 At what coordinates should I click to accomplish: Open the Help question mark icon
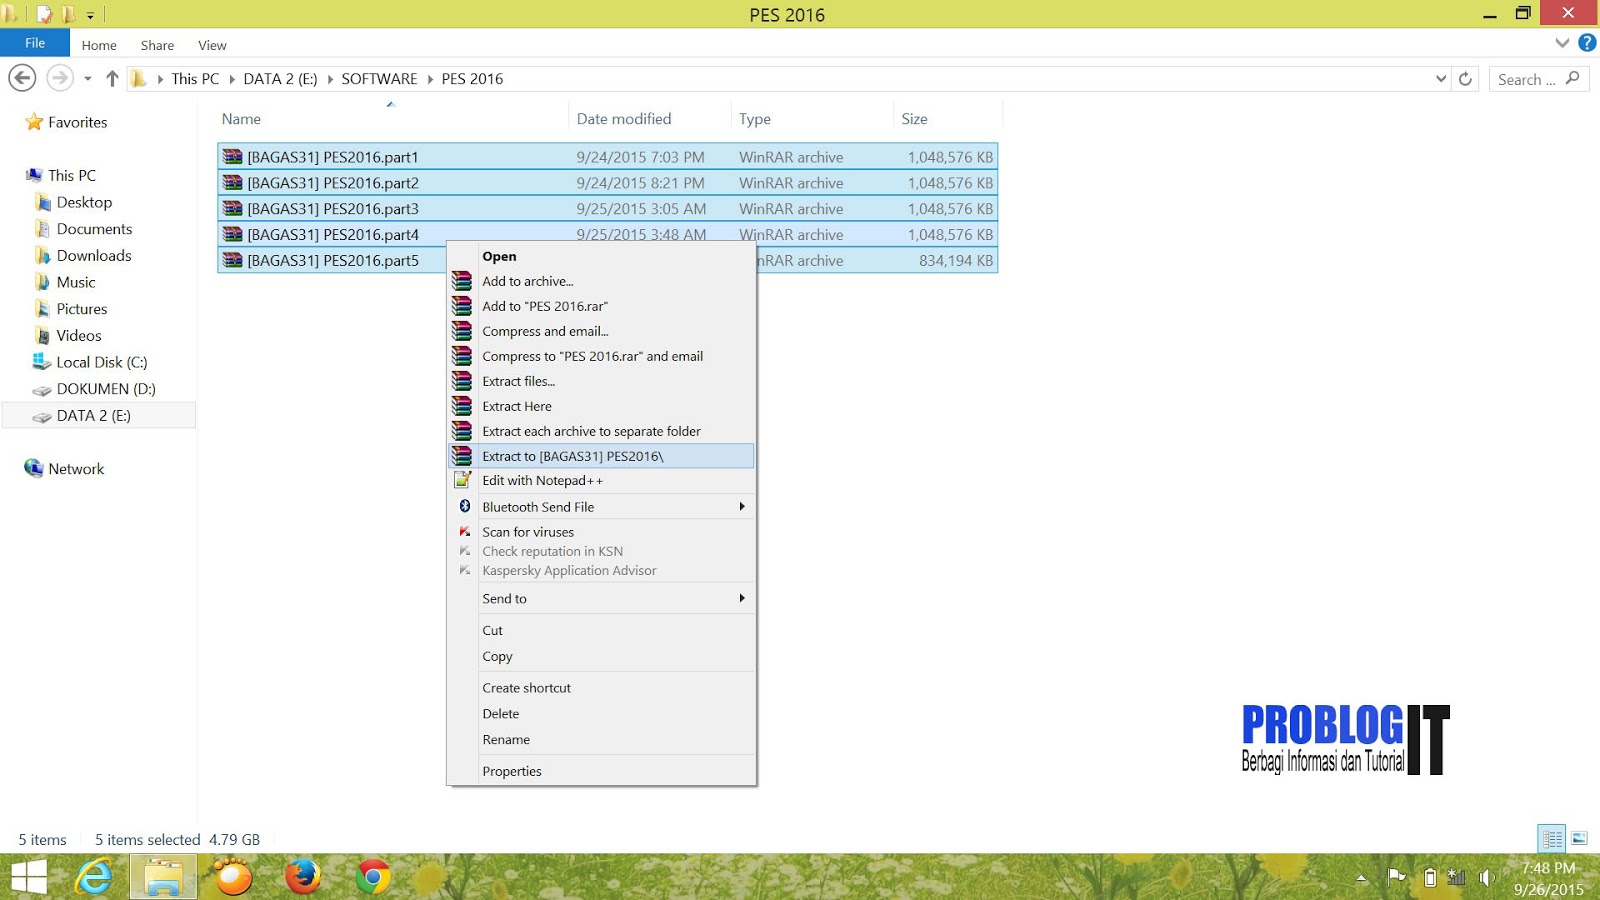point(1587,43)
